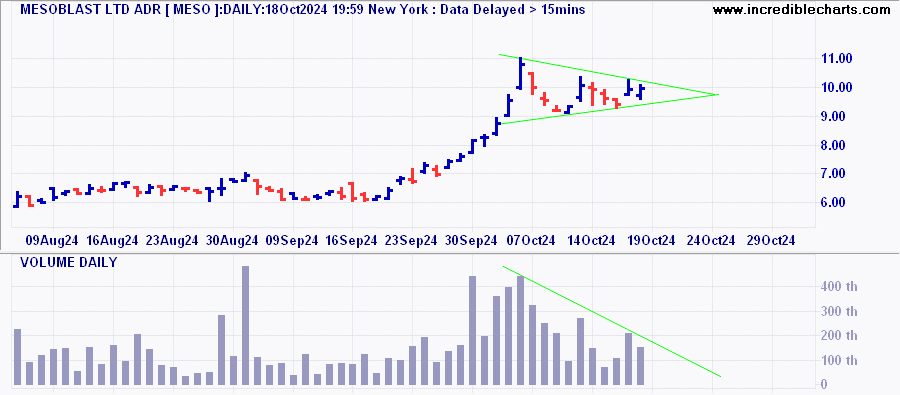Click the pennant triangle apex point
Screen dimensions: 900x395
pyautogui.click(x=718, y=94)
